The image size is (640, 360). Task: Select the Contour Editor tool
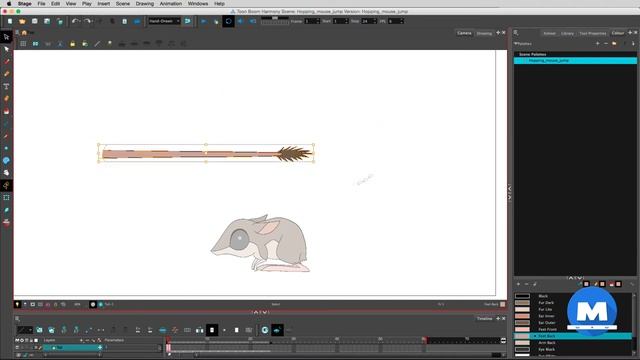pos(6,49)
